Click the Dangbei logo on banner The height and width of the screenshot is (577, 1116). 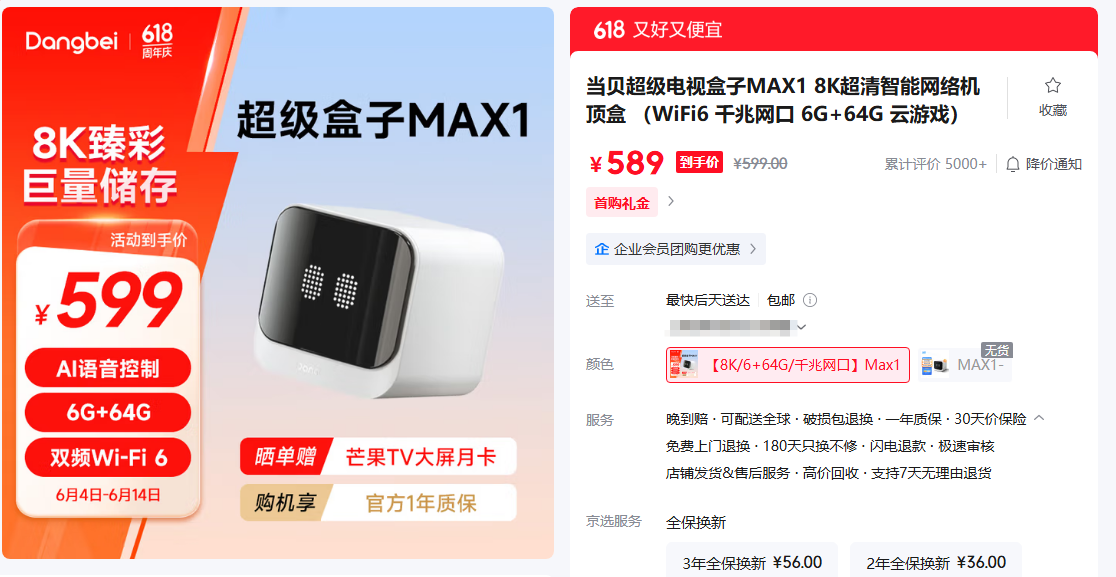(x=75, y=42)
